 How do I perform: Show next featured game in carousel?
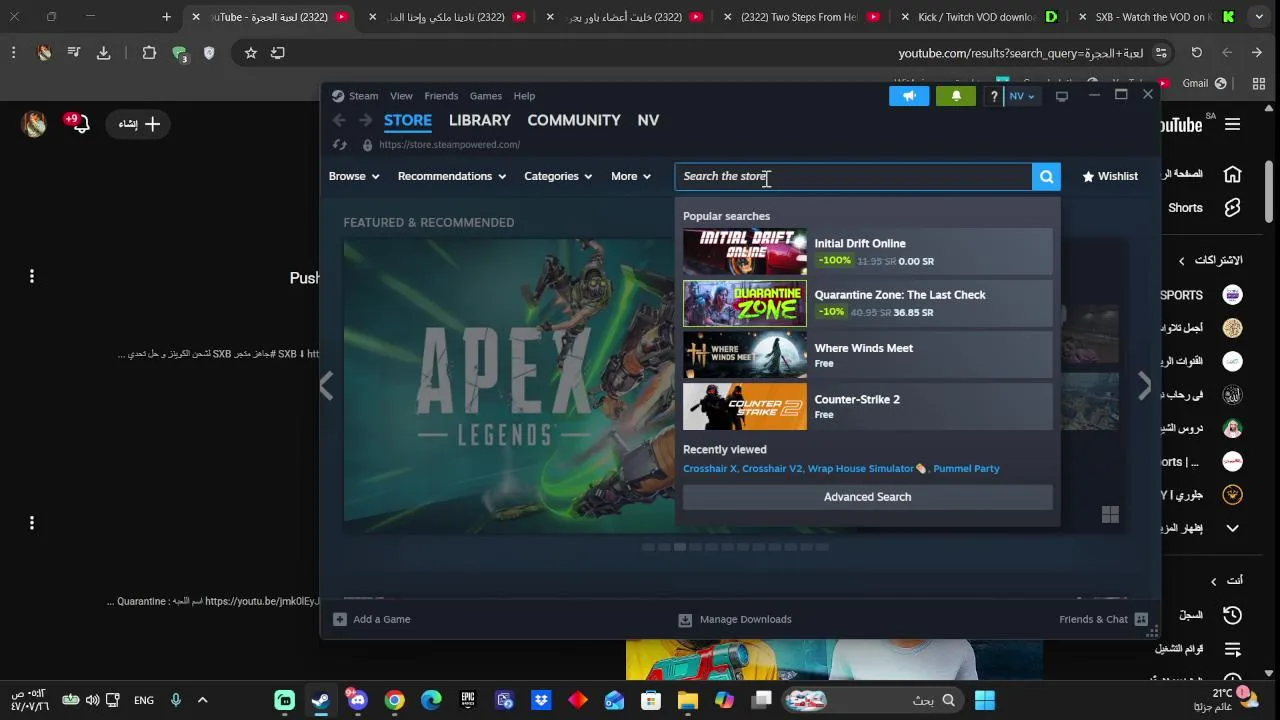(x=1144, y=386)
